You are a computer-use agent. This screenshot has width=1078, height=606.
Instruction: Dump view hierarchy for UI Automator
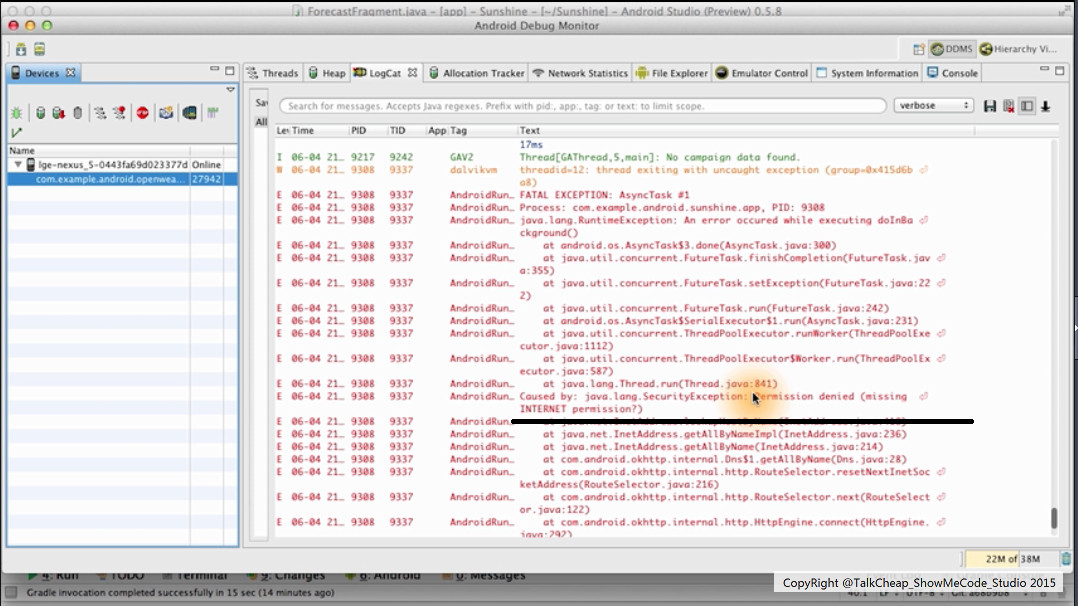[189, 113]
